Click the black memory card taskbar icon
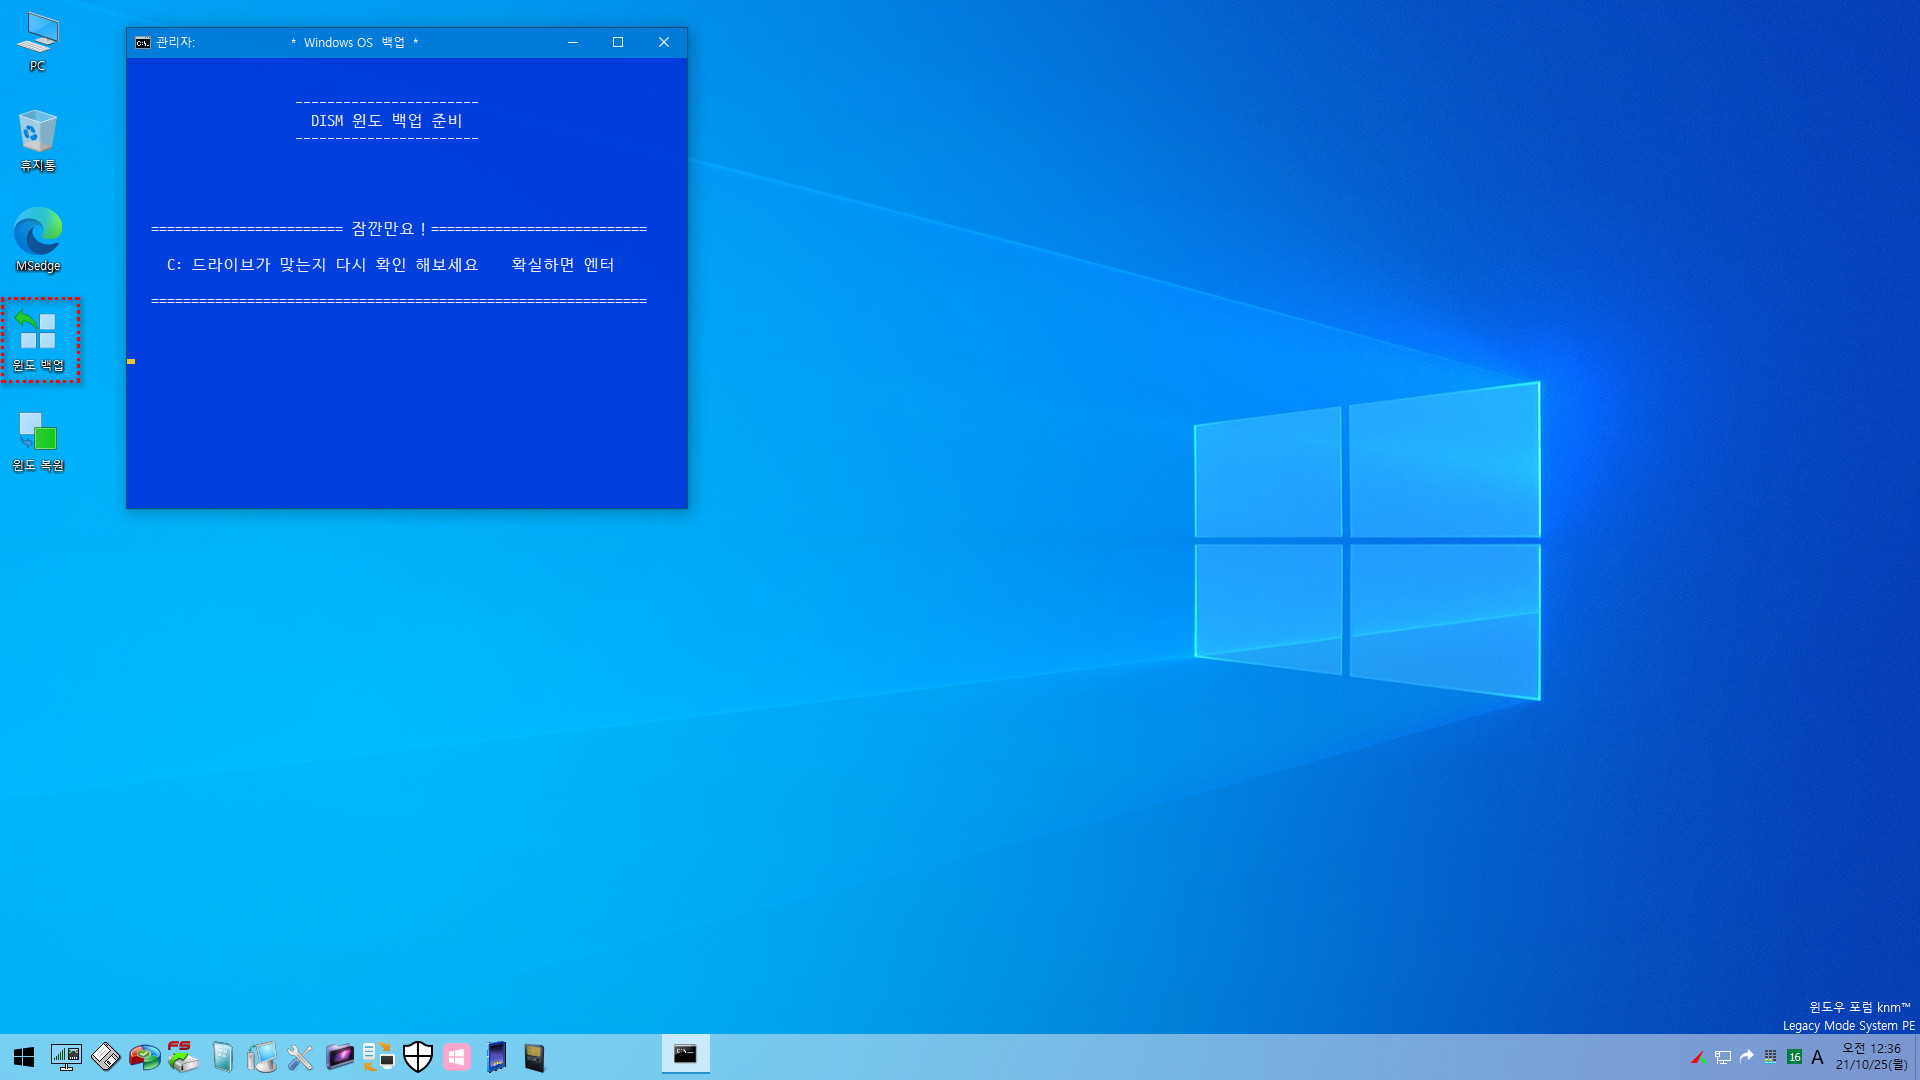 (535, 1057)
